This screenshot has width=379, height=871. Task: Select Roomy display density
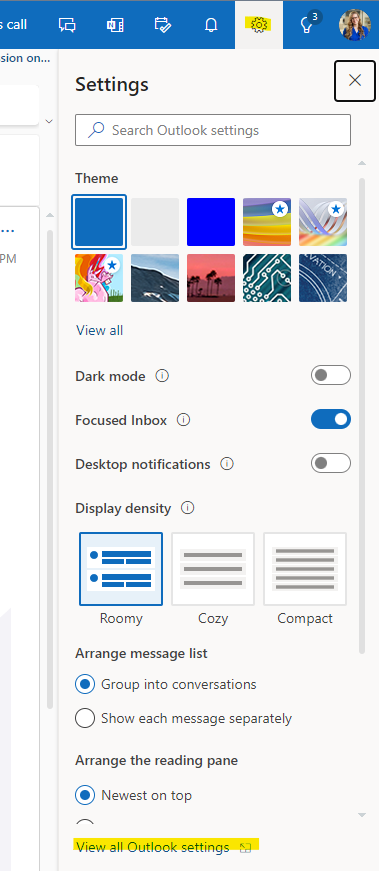click(x=121, y=569)
